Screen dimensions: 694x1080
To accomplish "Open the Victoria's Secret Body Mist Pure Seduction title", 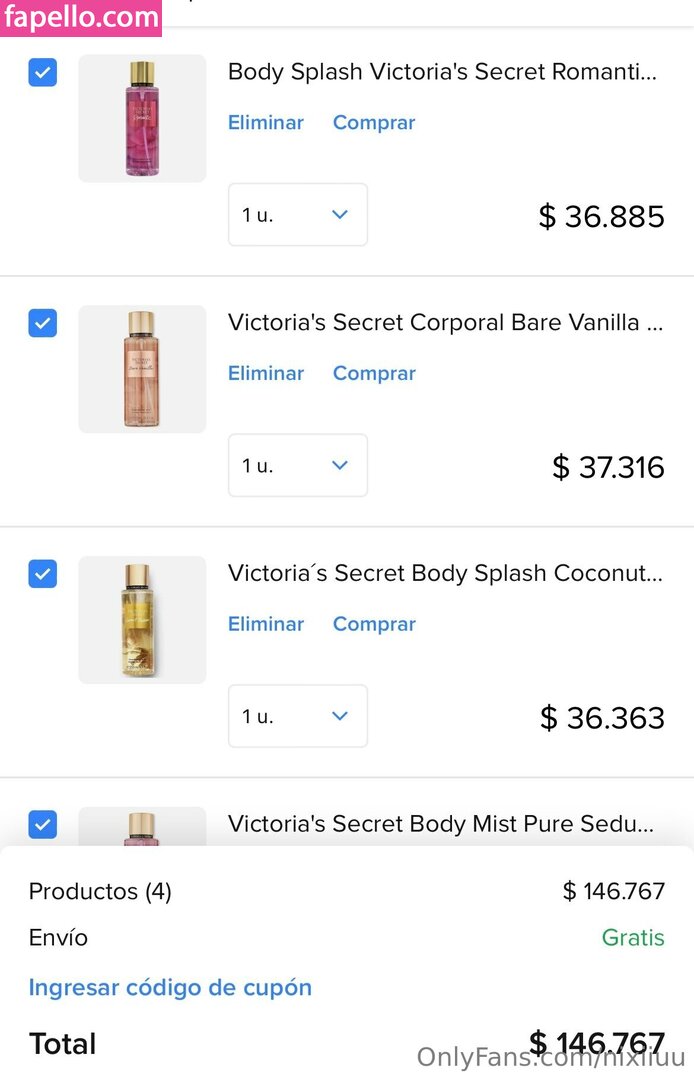I will point(441,825).
